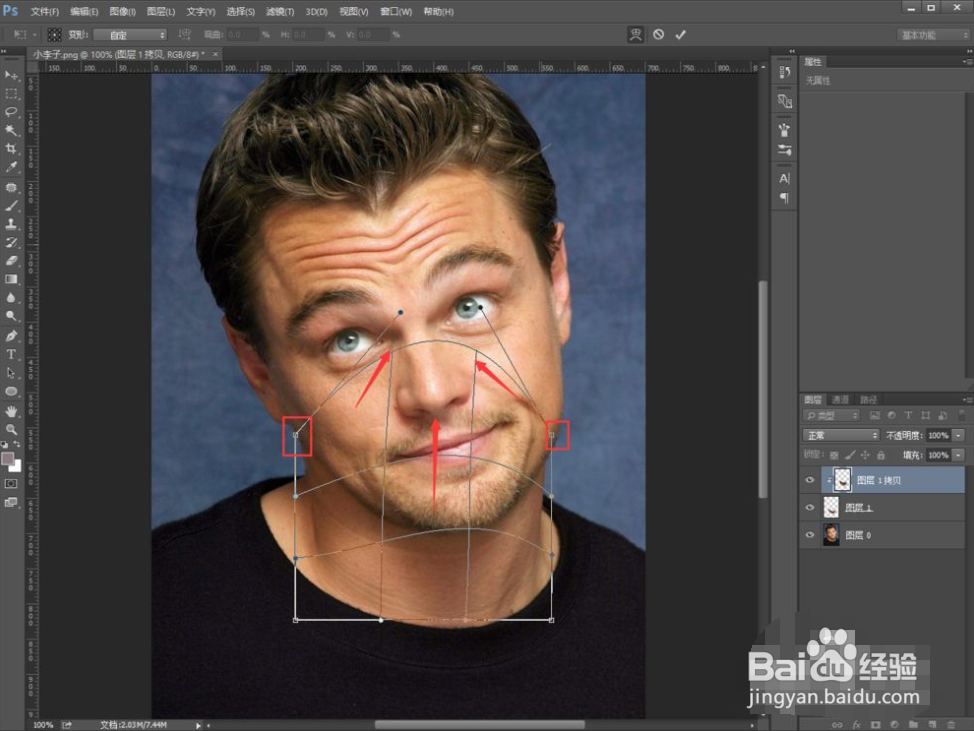Click the opacity 100% field
Image resolution: width=974 pixels, height=731 pixels.
[x=938, y=435]
